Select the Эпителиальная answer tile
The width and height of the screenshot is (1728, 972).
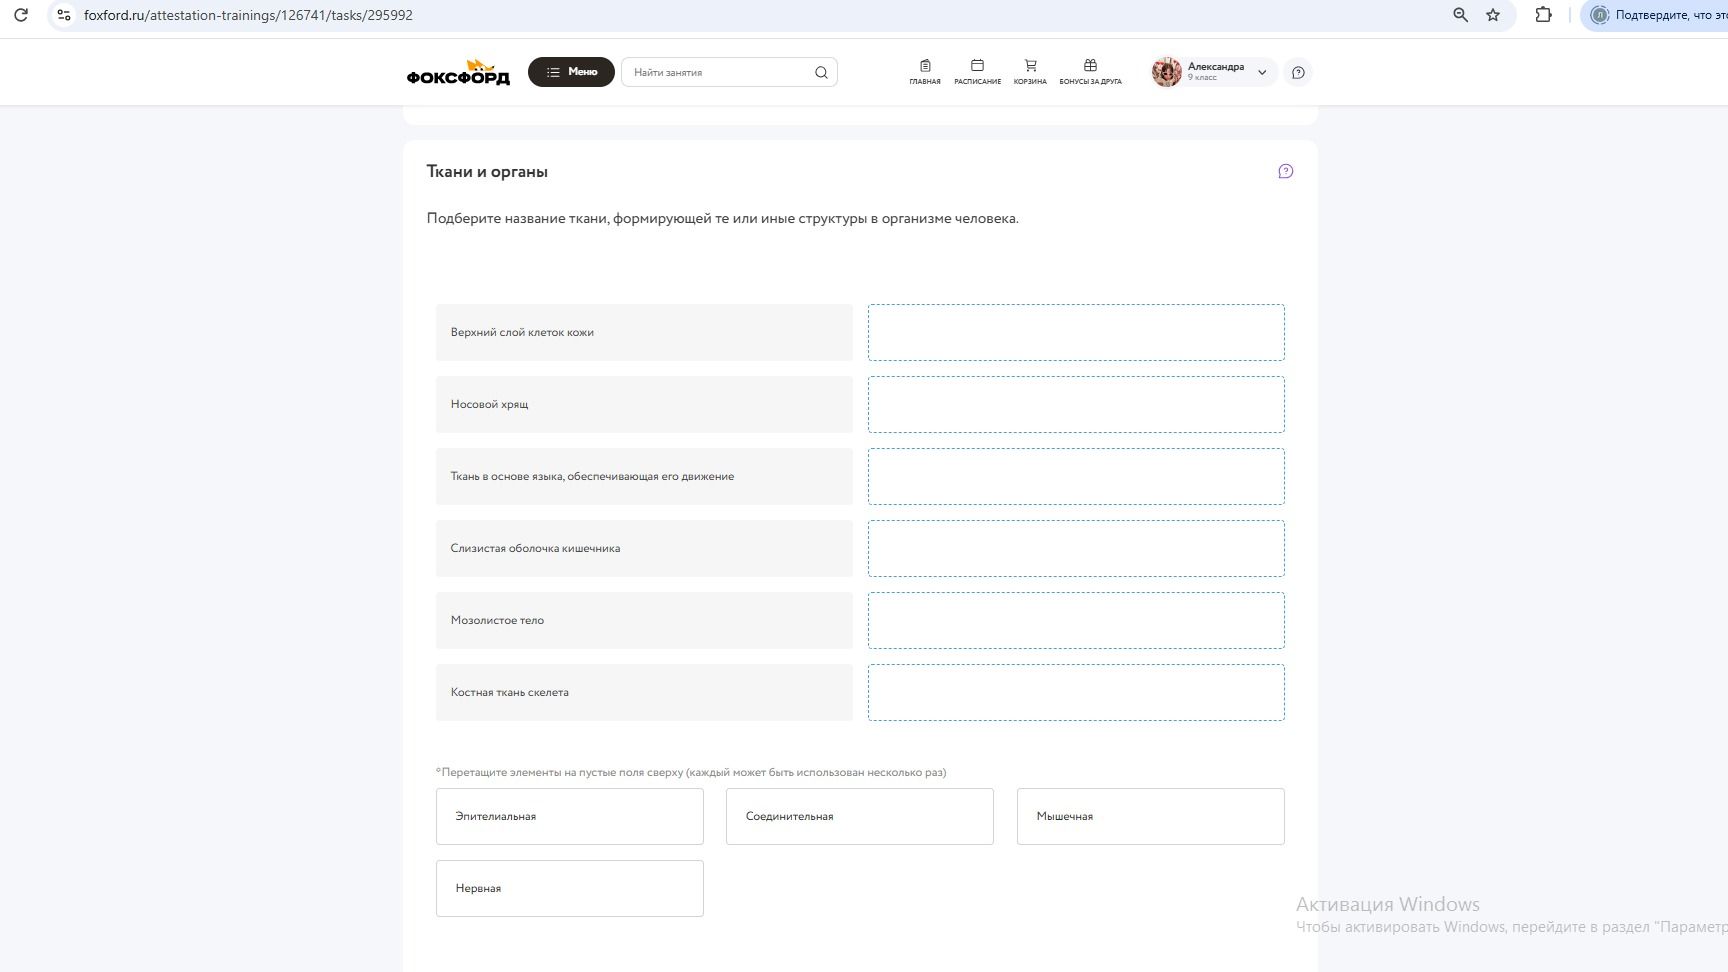pos(570,816)
